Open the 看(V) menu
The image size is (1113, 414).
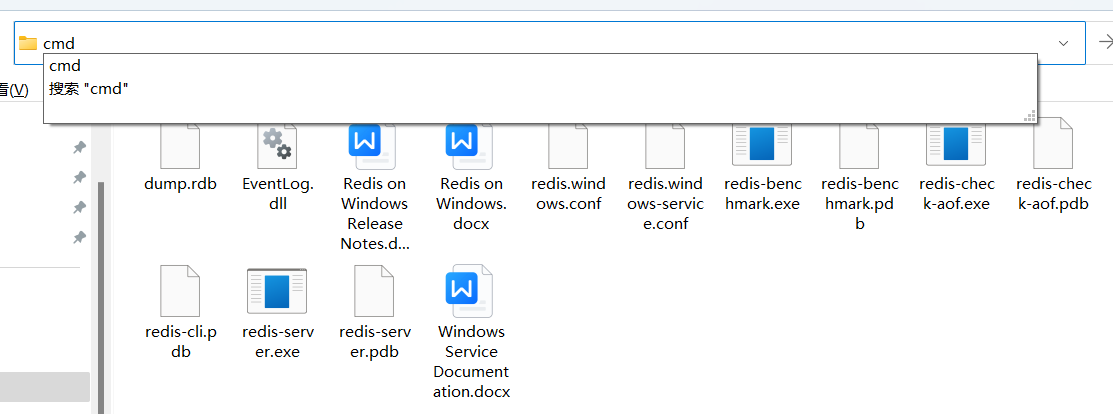coord(14,90)
